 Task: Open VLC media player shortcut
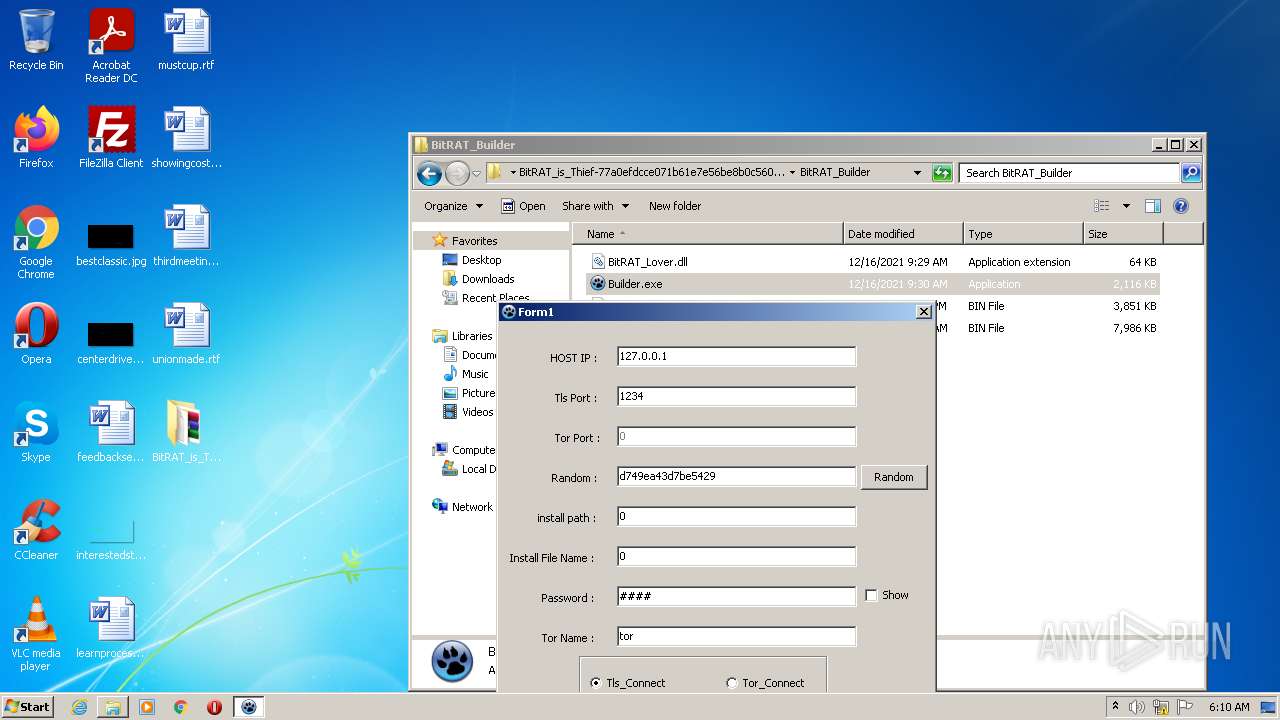(36, 634)
